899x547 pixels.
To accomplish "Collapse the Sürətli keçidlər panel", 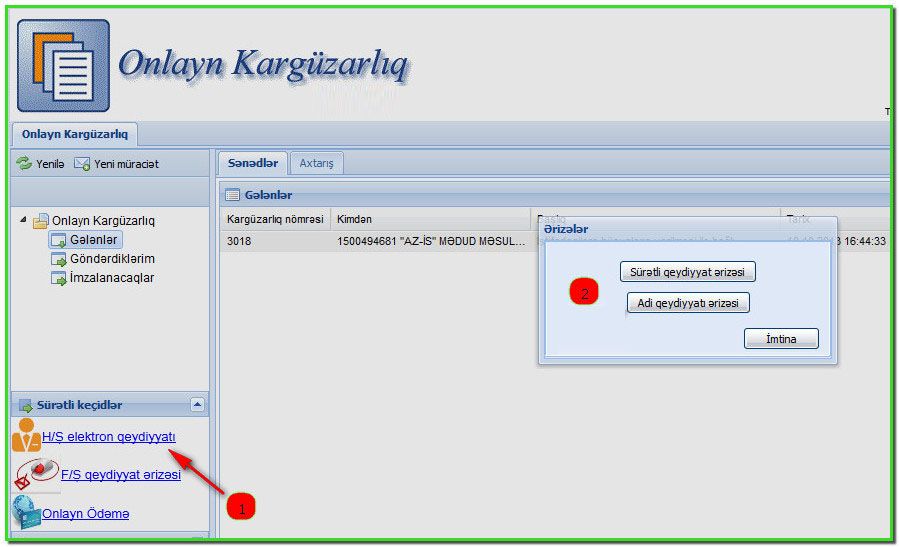I will (197, 405).
